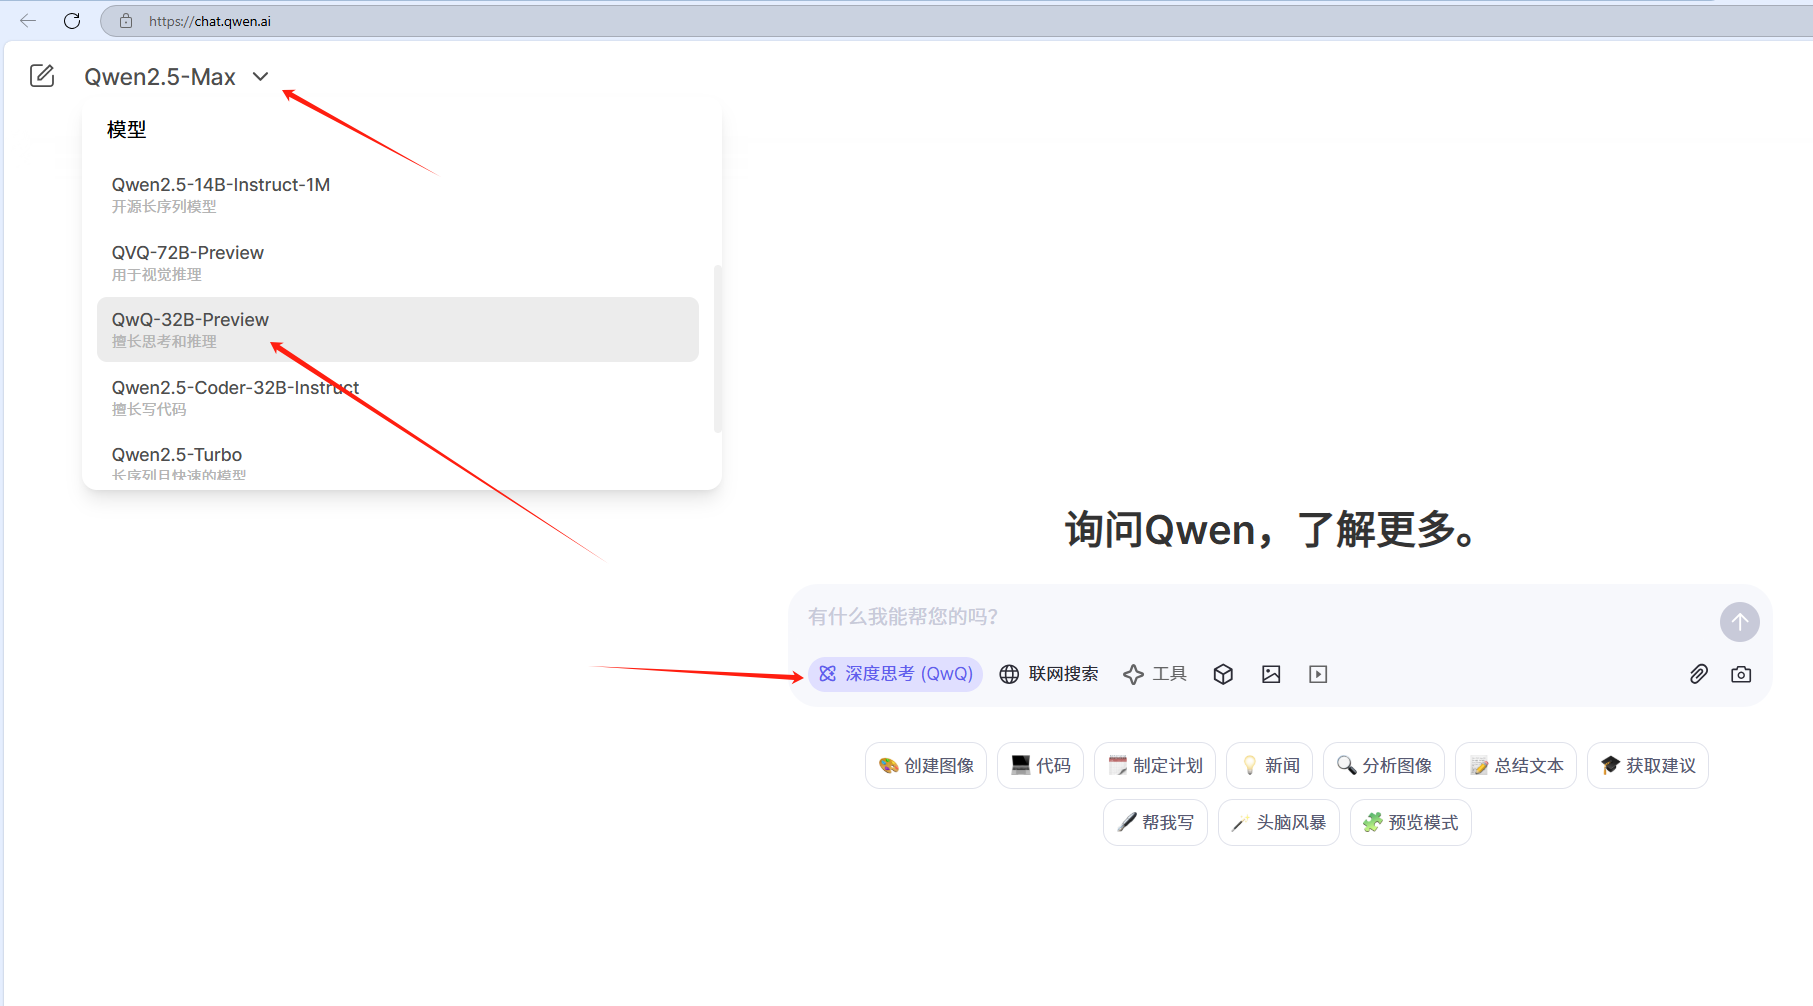Click the 制定计划 suggestion chip
This screenshot has height=1006, width=1813.
[1155, 766]
